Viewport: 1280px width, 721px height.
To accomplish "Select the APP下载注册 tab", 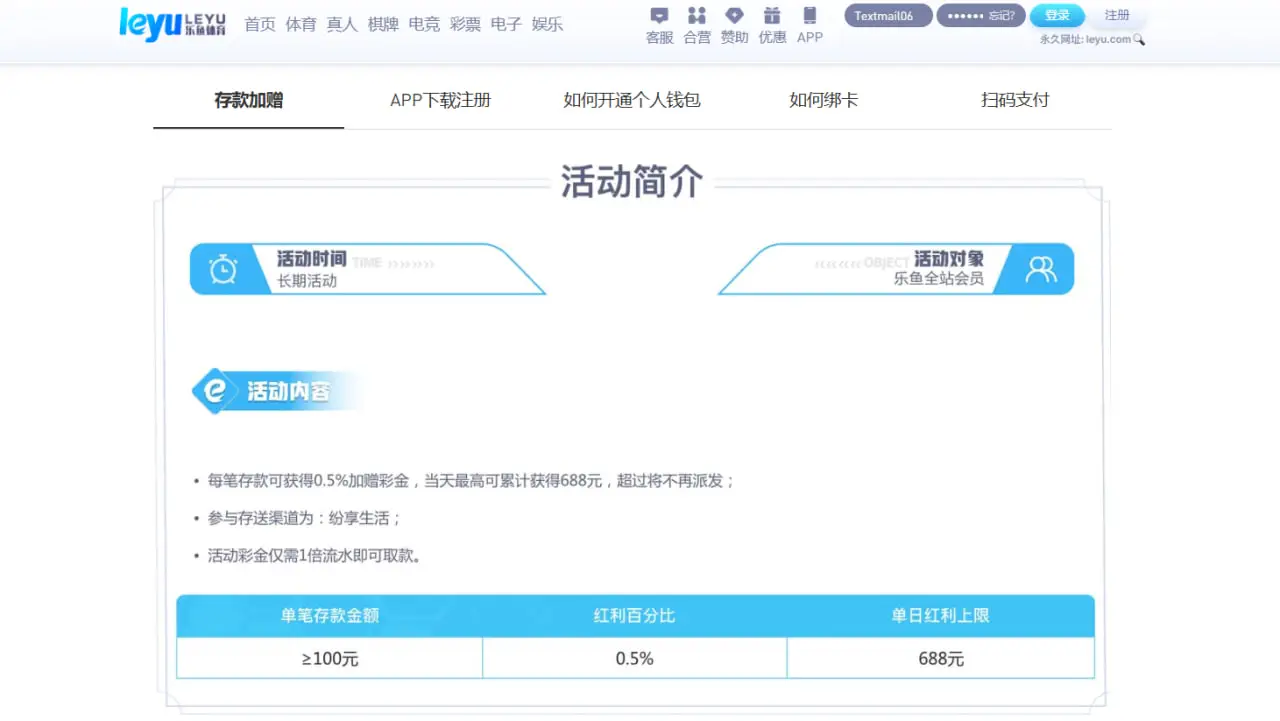I will coord(440,100).
